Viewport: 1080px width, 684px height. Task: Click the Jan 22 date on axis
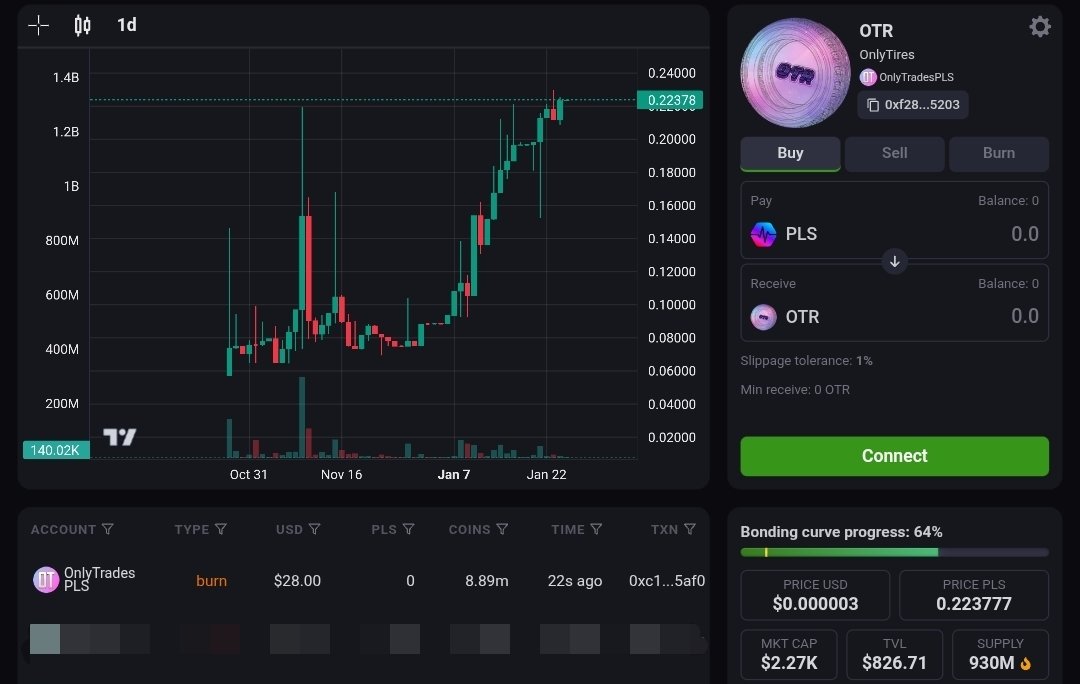[546, 475]
